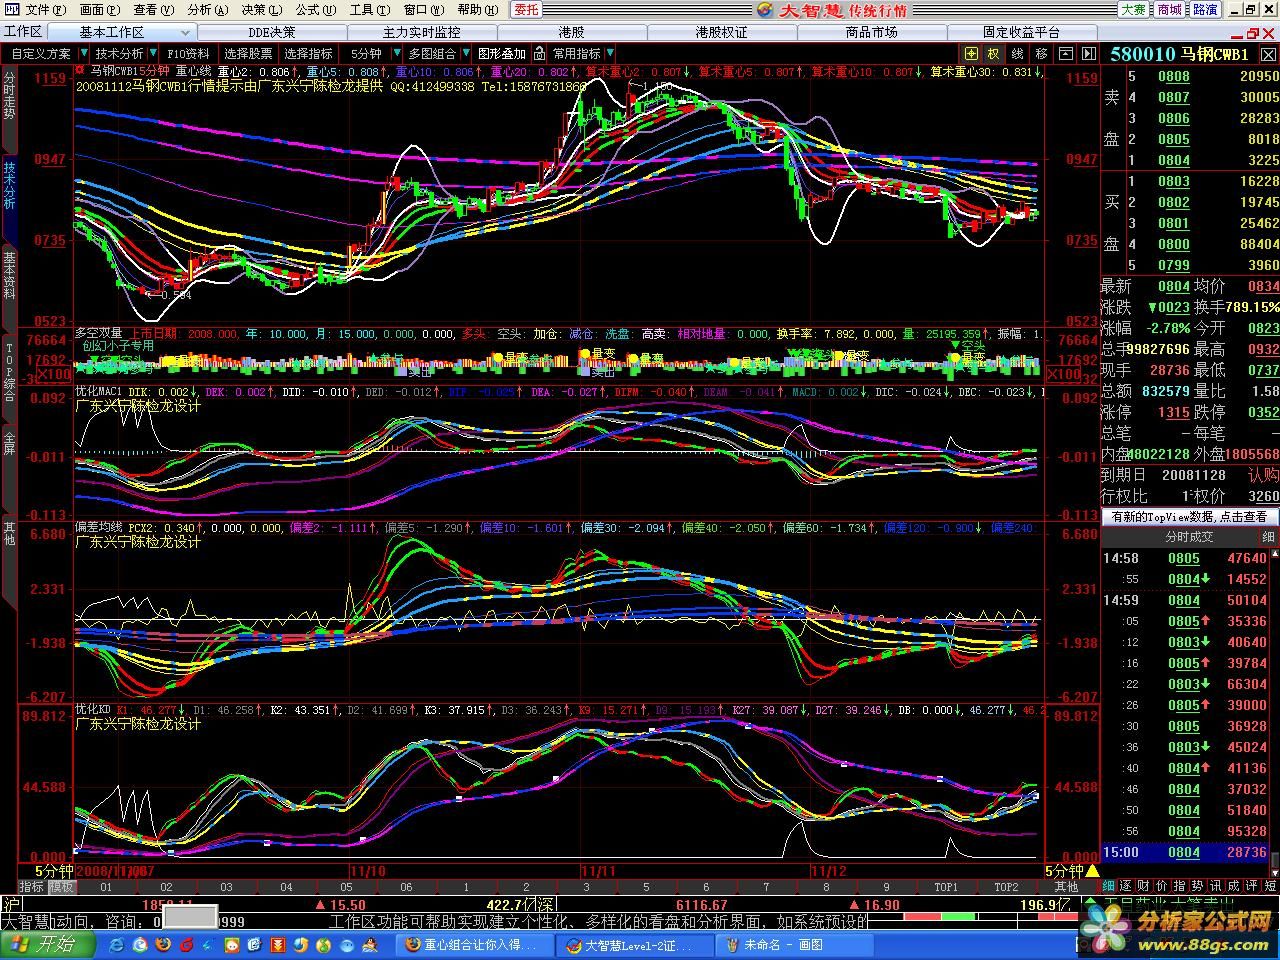Select the 逐 tab in bottom-right tab row
1280x960 pixels.
(1126, 886)
